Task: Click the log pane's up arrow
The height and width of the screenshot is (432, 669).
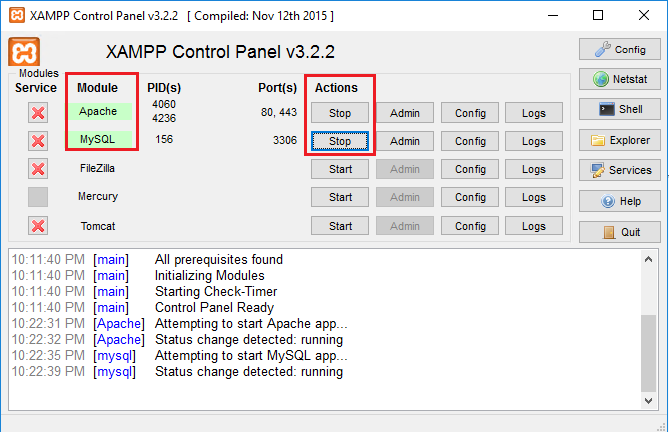Action: [649, 259]
